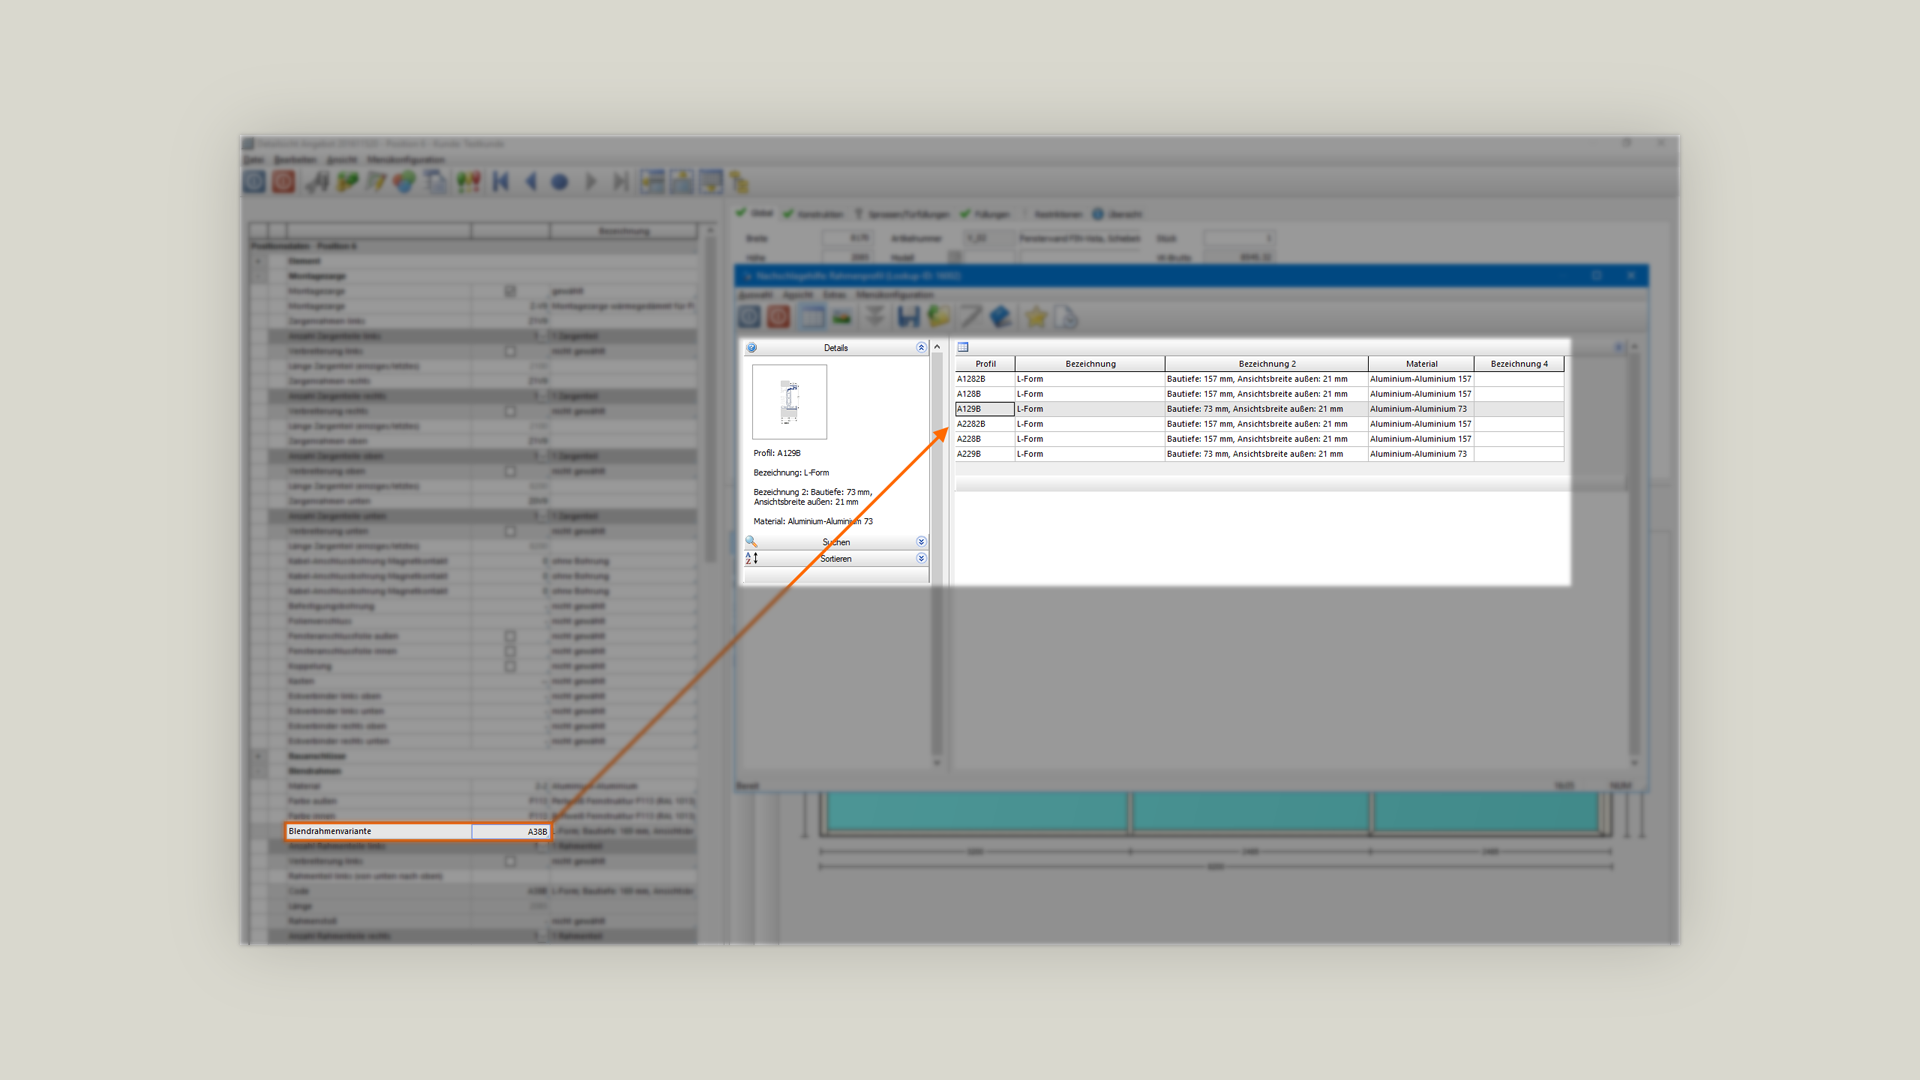Screen dimensions: 1920x1080
Task: Sort by the Bezeichnung 4 column header
Action: 1519,364
